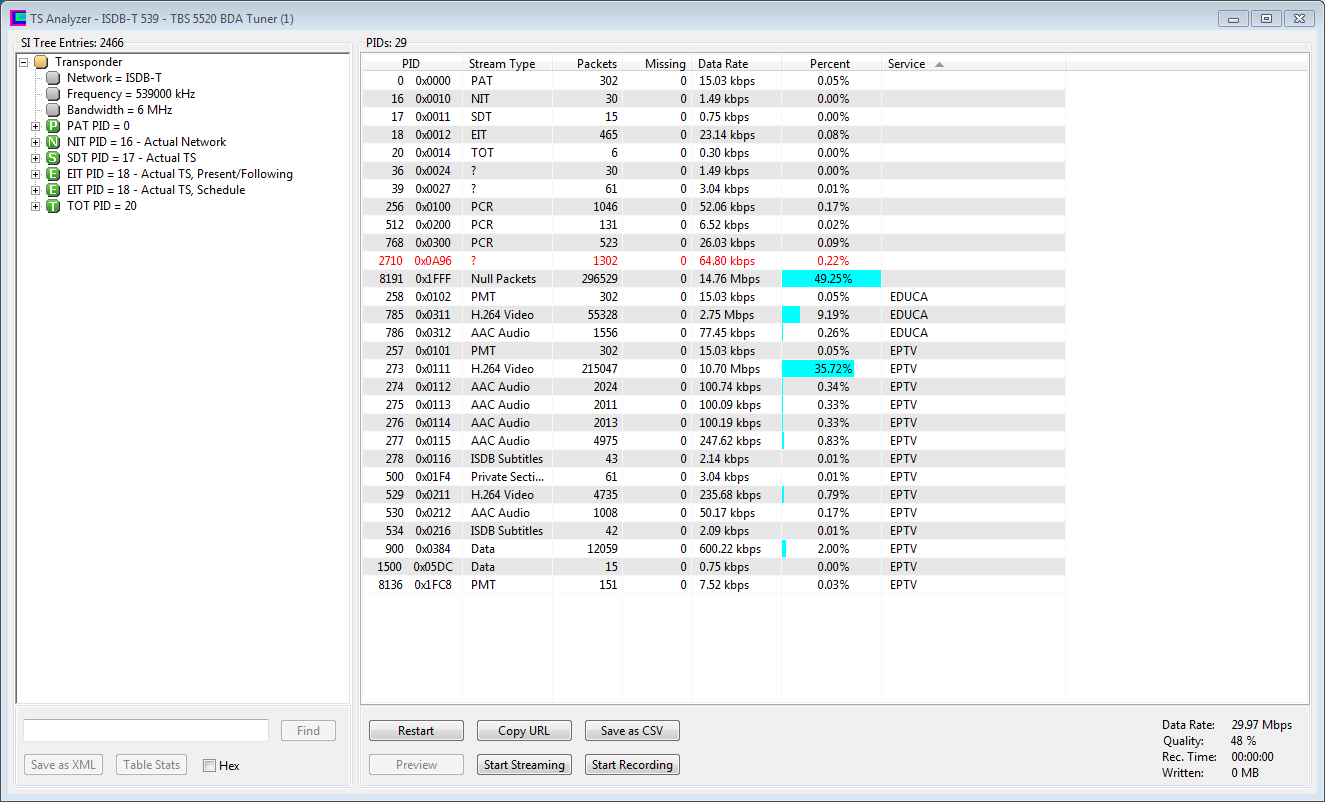The image size is (1325, 802).
Task: Click the Restart button
Action: point(416,731)
